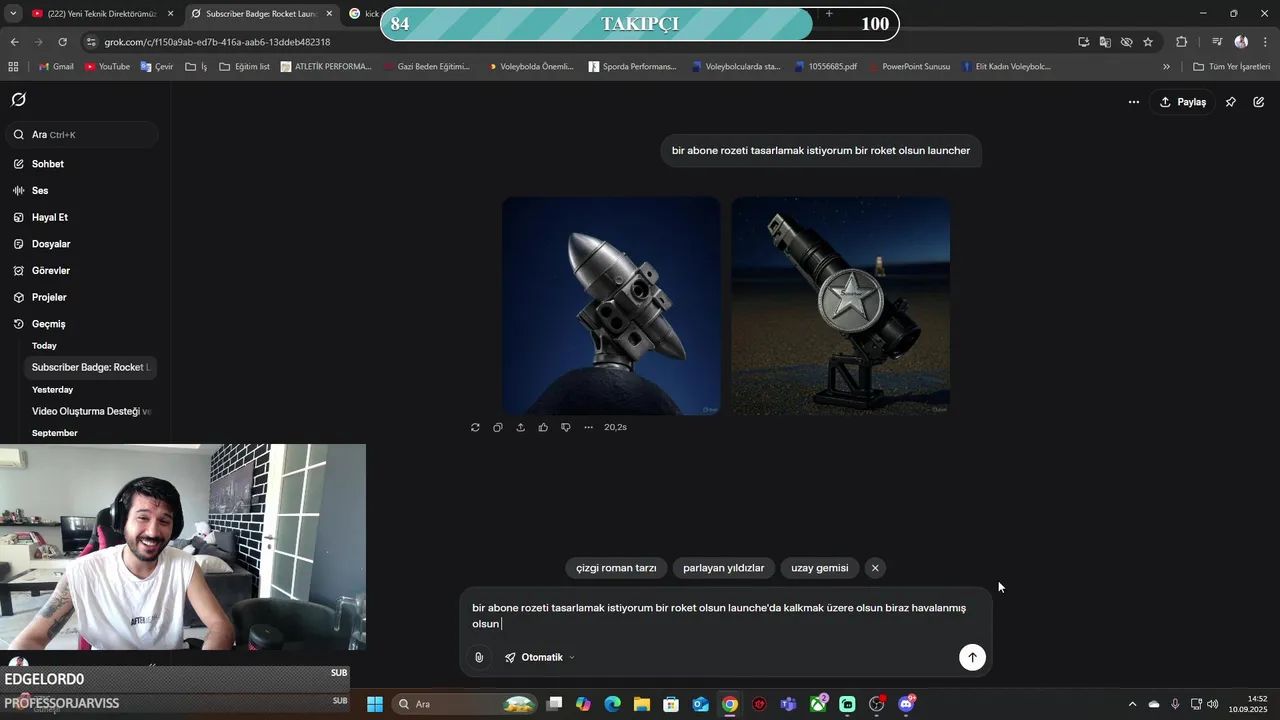Open the YouTube bookmark
Viewport: 1280px width, 720px height.
click(x=107, y=67)
